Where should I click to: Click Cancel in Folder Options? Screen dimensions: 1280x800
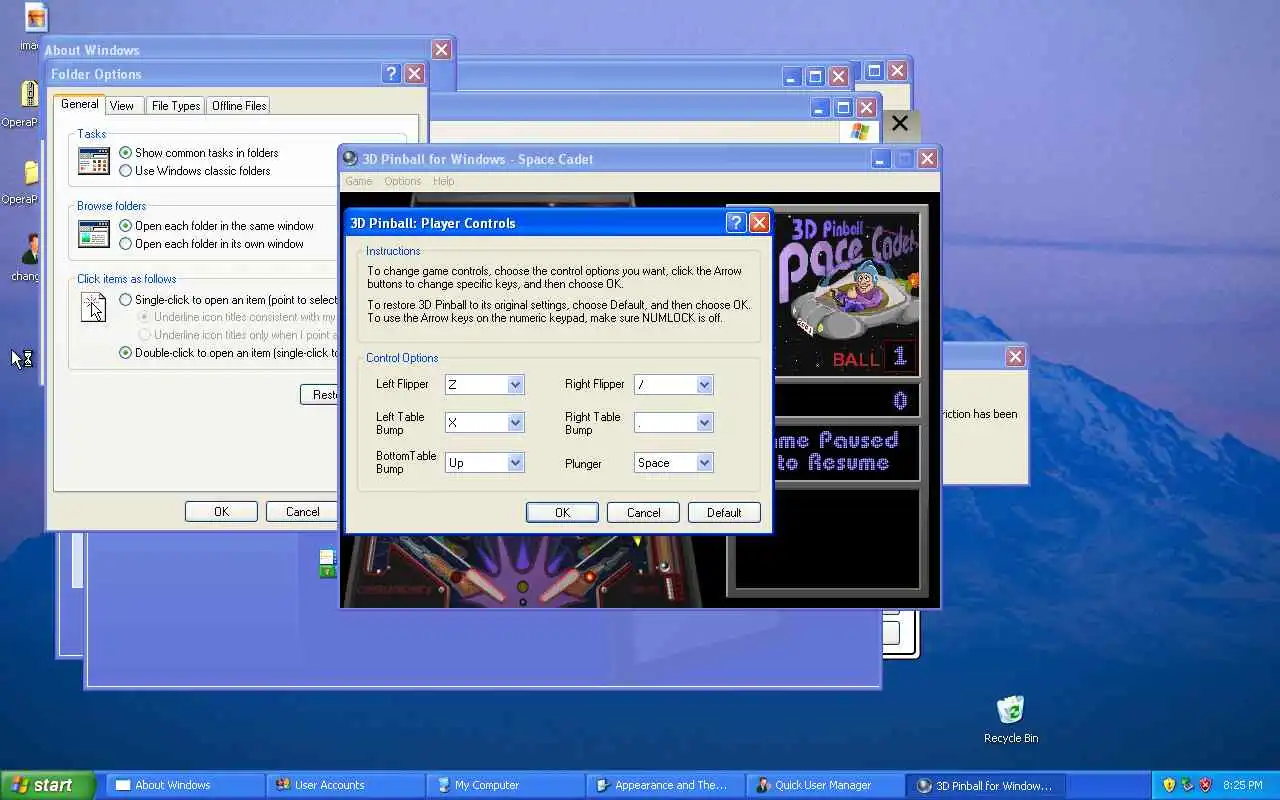(x=302, y=512)
